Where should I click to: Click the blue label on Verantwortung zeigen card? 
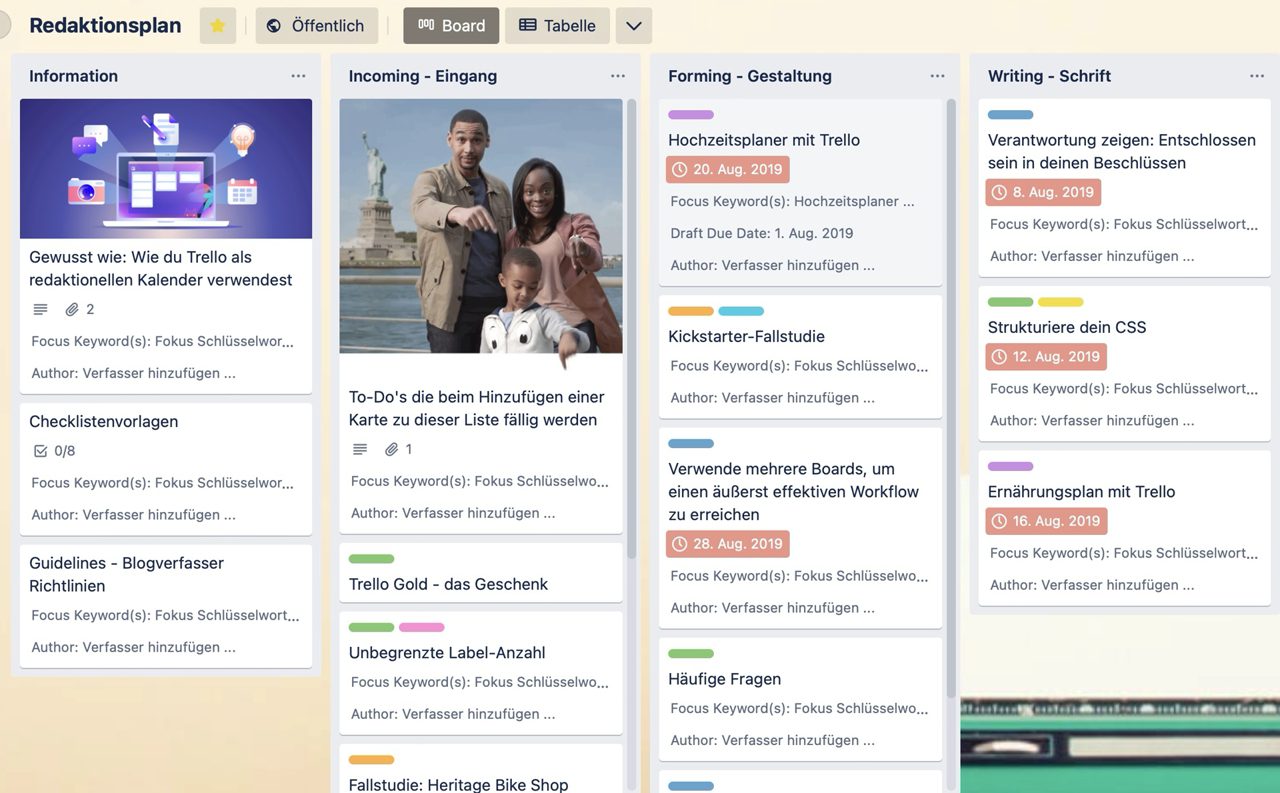click(x=1011, y=115)
